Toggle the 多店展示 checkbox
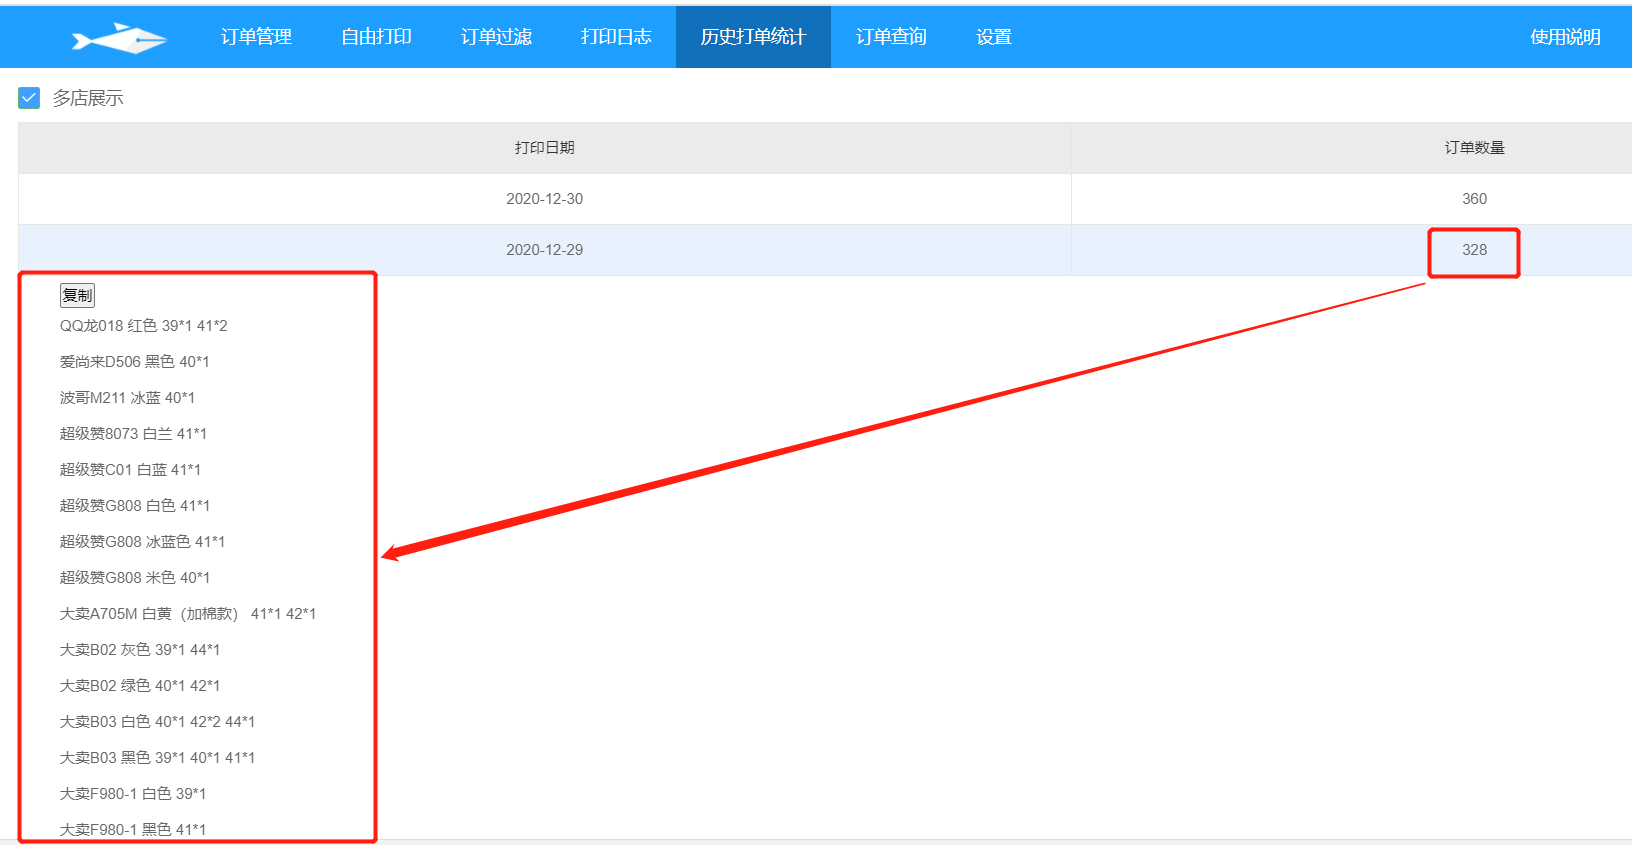This screenshot has width=1632, height=845. pos(29,98)
